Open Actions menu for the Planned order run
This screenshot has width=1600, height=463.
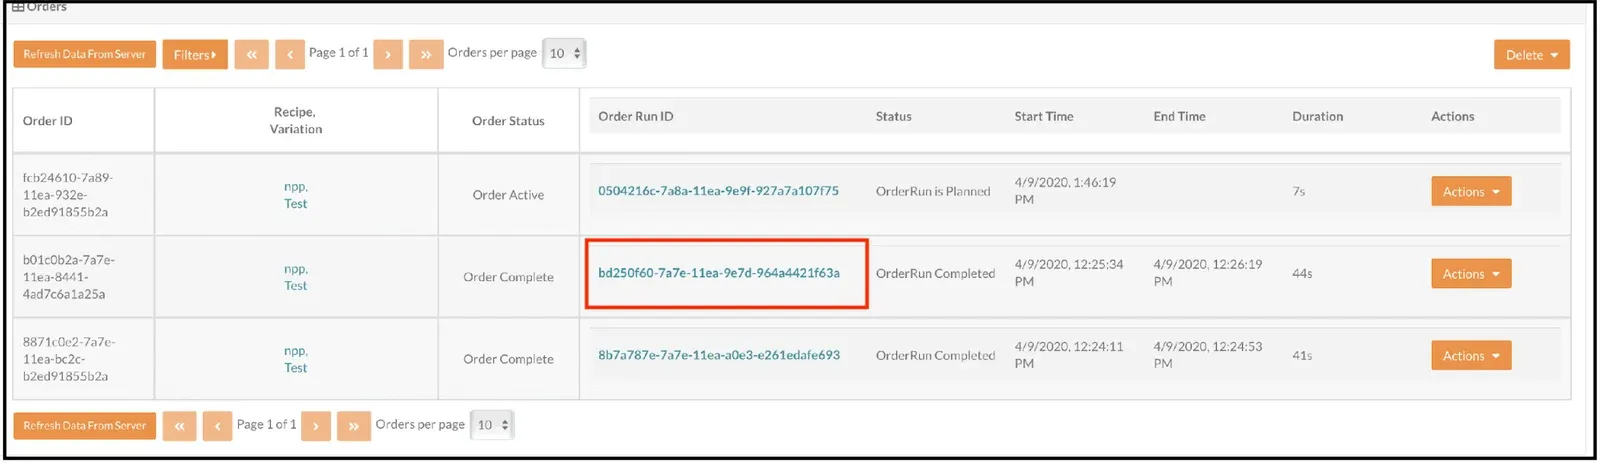pos(1470,191)
